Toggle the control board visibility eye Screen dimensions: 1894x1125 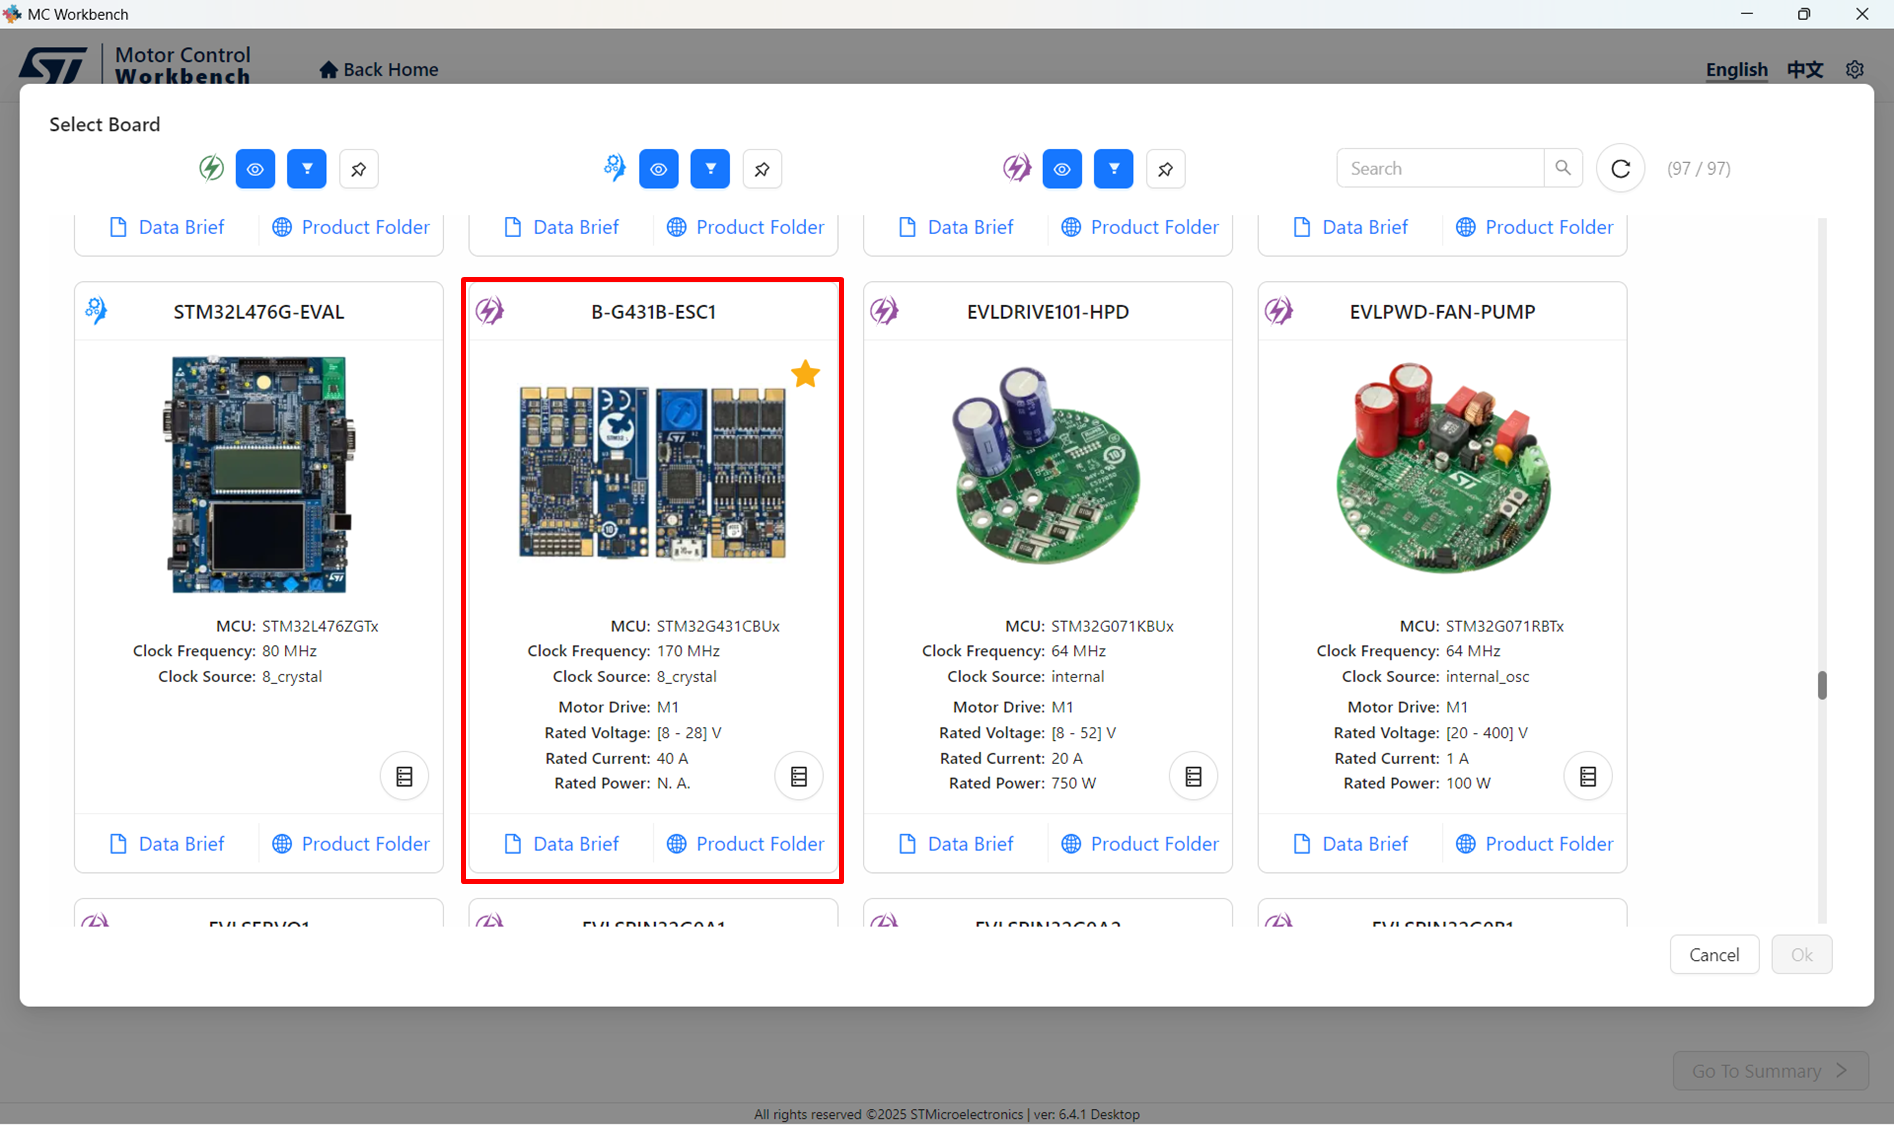click(x=255, y=169)
